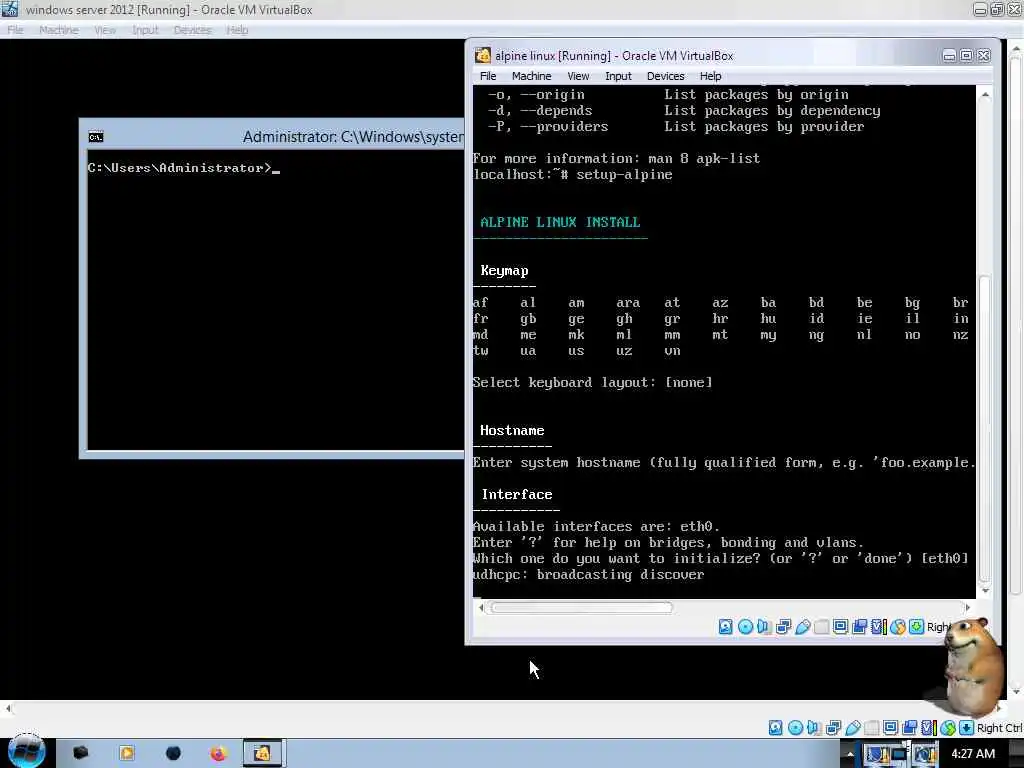The height and width of the screenshot is (768, 1024).
Task: Click recording indicator in windows server status bar
Action: (909, 728)
